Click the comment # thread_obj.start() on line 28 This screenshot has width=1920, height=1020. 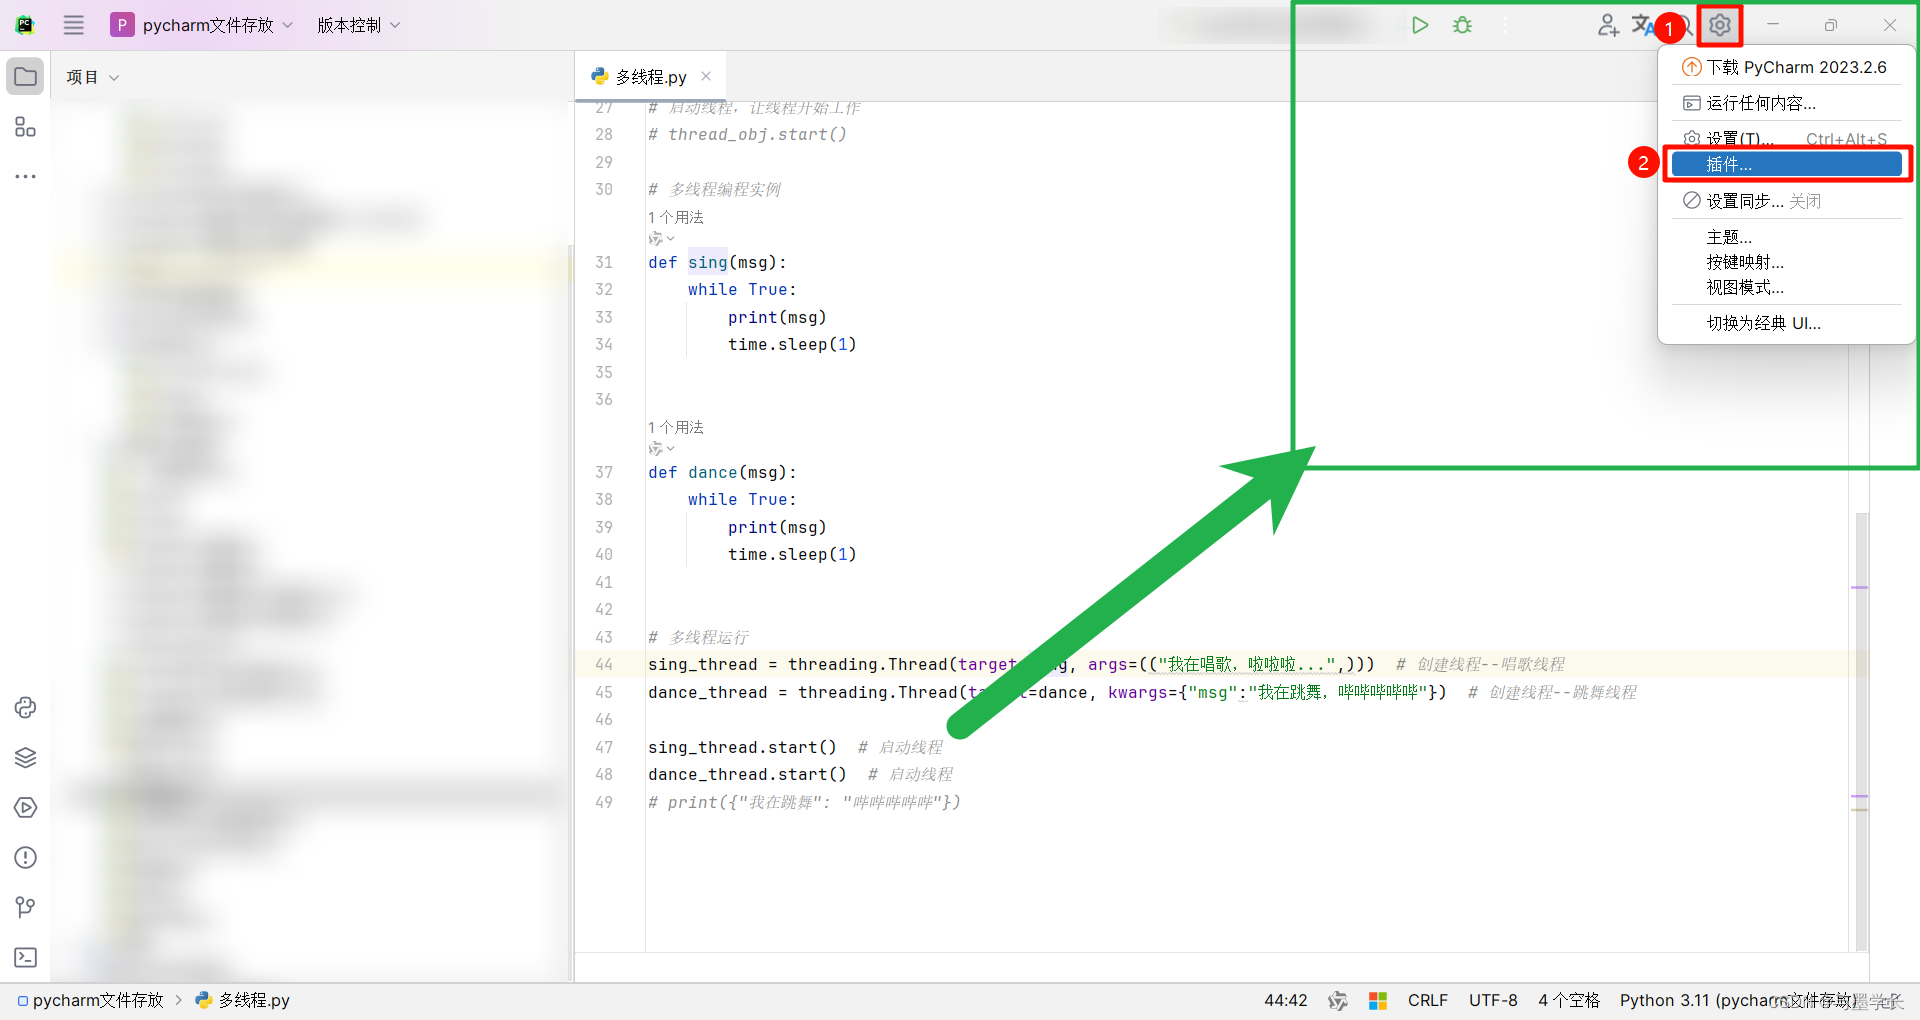click(747, 134)
